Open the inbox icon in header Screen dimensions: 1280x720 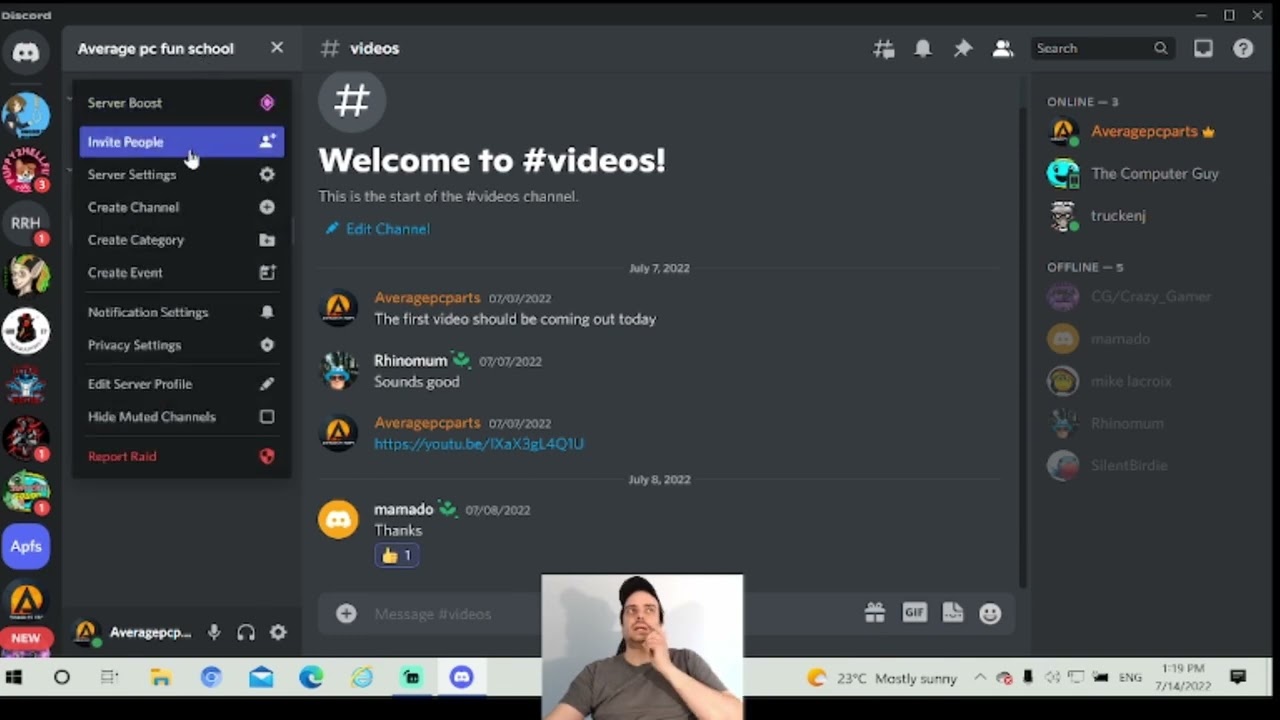pyautogui.click(x=1203, y=48)
